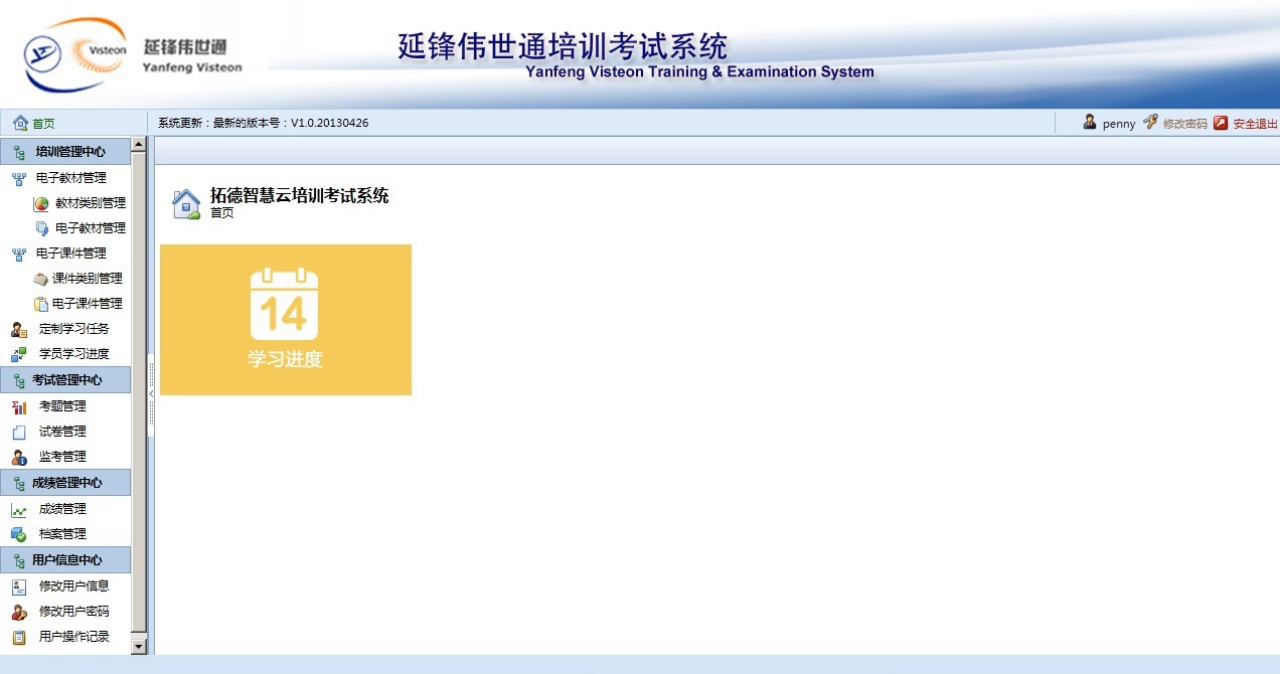
Task: Open 教材类别管理 in the sidebar
Action: [x=90, y=203]
